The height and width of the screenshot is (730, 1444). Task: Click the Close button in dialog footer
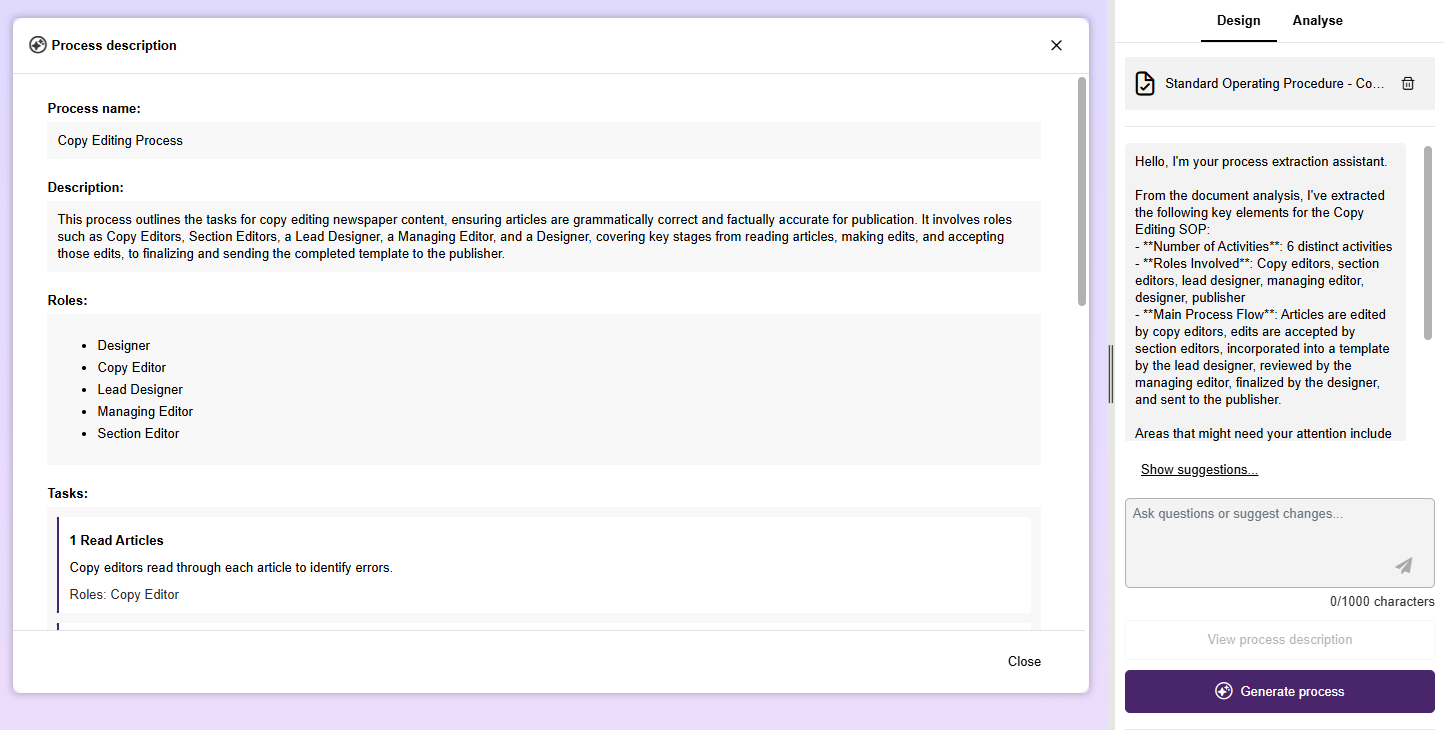[x=1024, y=661]
